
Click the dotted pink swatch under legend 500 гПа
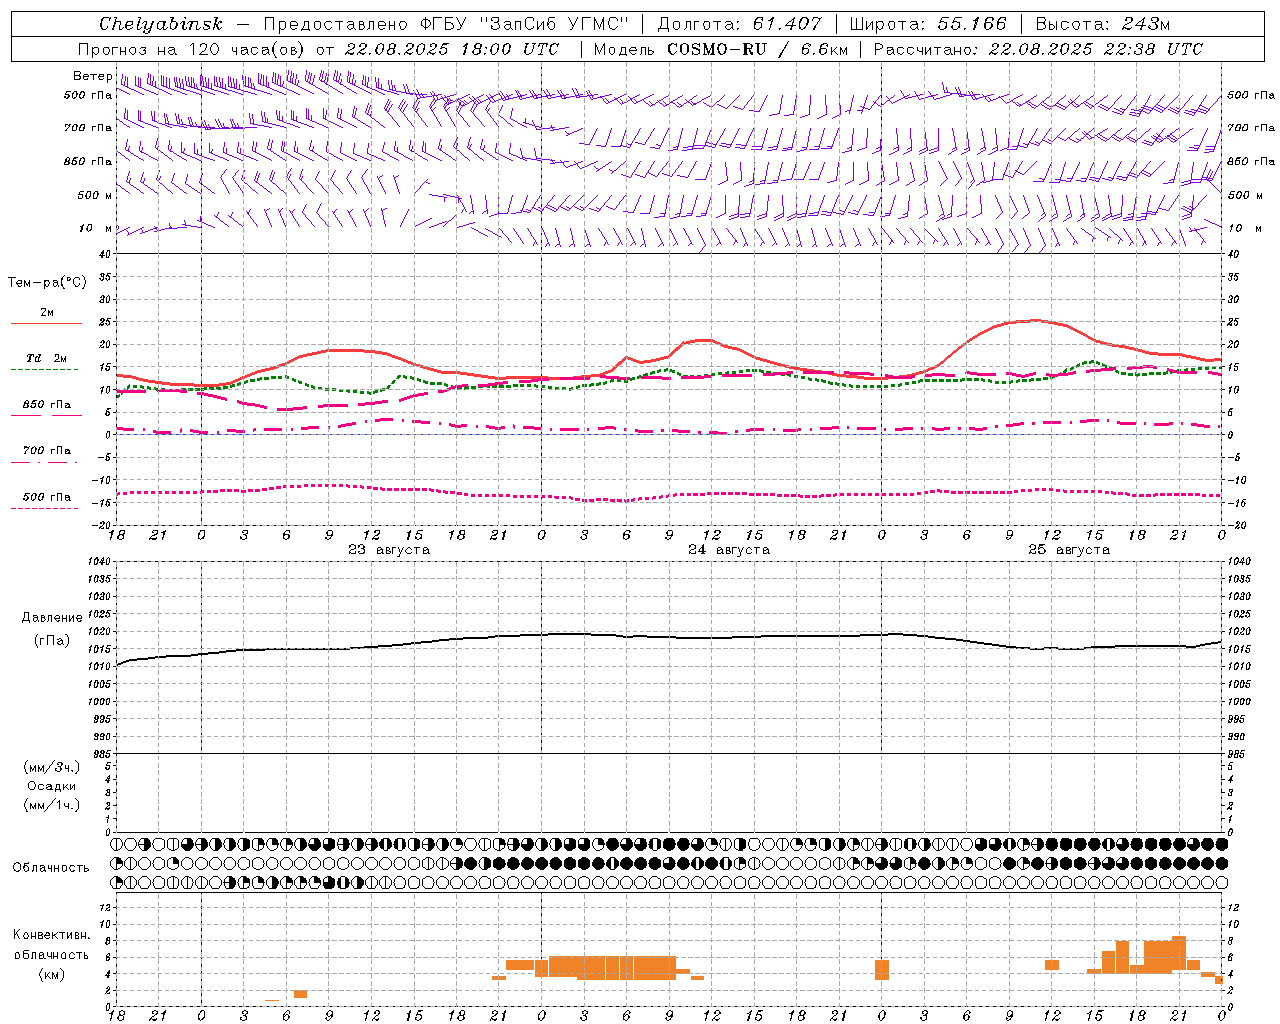click(45, 509)
